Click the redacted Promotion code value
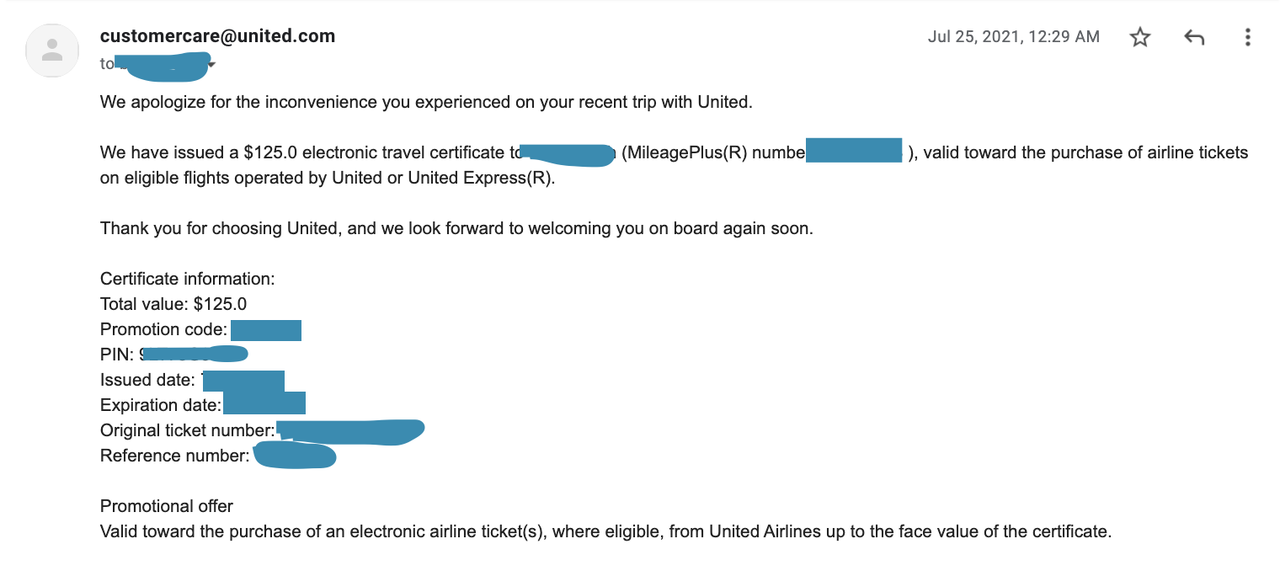The image size is (1280, 571). (266, 330)
